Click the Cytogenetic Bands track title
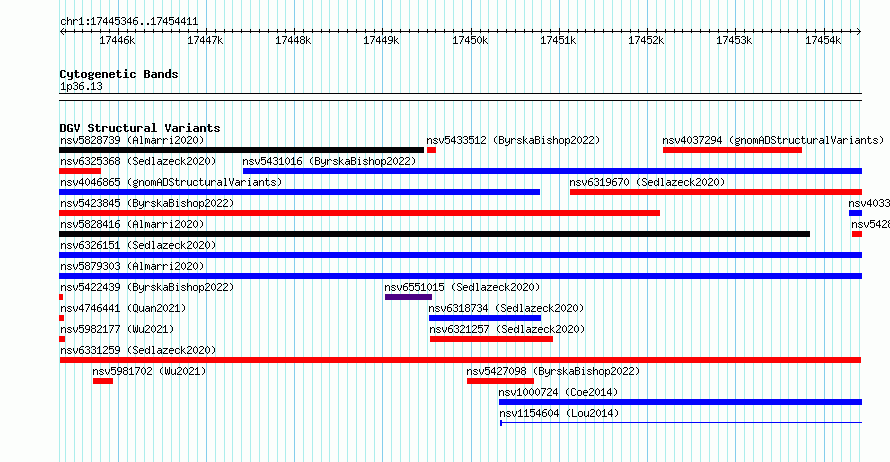 pyautogui.click(x=119, y=74)
